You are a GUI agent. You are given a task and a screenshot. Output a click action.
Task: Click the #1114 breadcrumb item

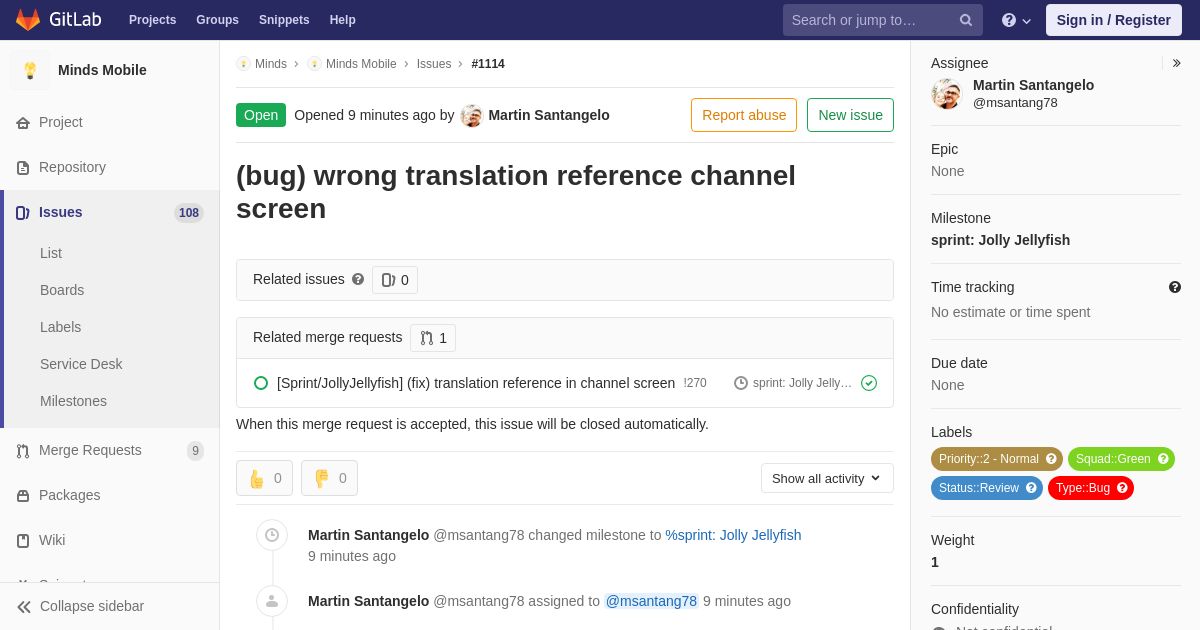pos(488,64)
